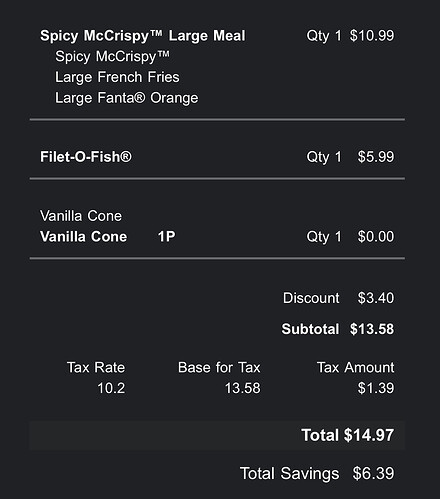Select the Spicy McCrispy Large Meal title
The image size is (440, 499).
(x=143, y=36)
